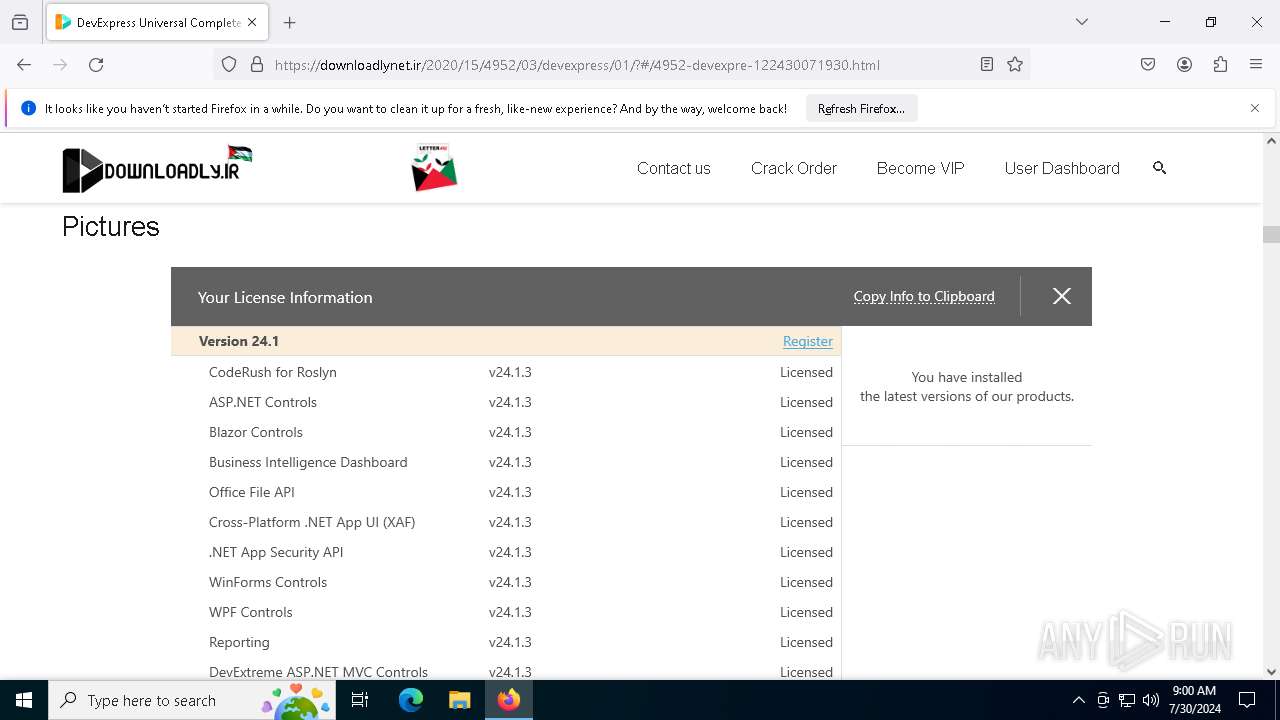The image size is (1280, 720).
Task: Click Cross-Platform .NET App UI (XAF)
Action: click(x=312, y=522)
